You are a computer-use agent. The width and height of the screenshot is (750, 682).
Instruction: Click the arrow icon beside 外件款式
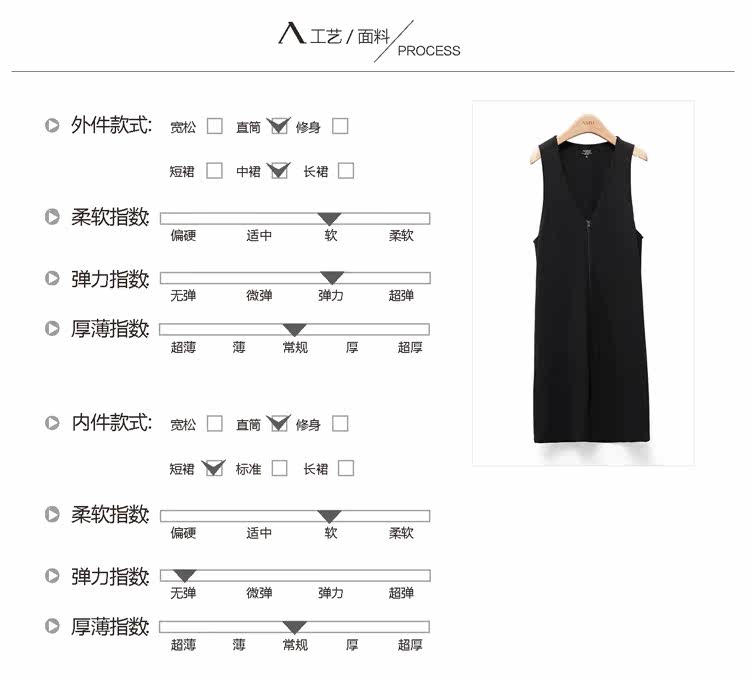tap(52, 125)
